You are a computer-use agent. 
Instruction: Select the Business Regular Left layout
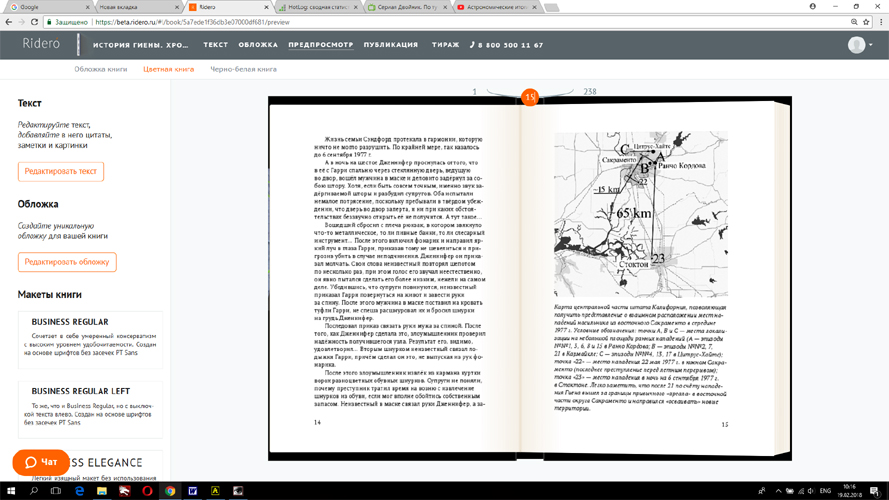click(90, 409)
